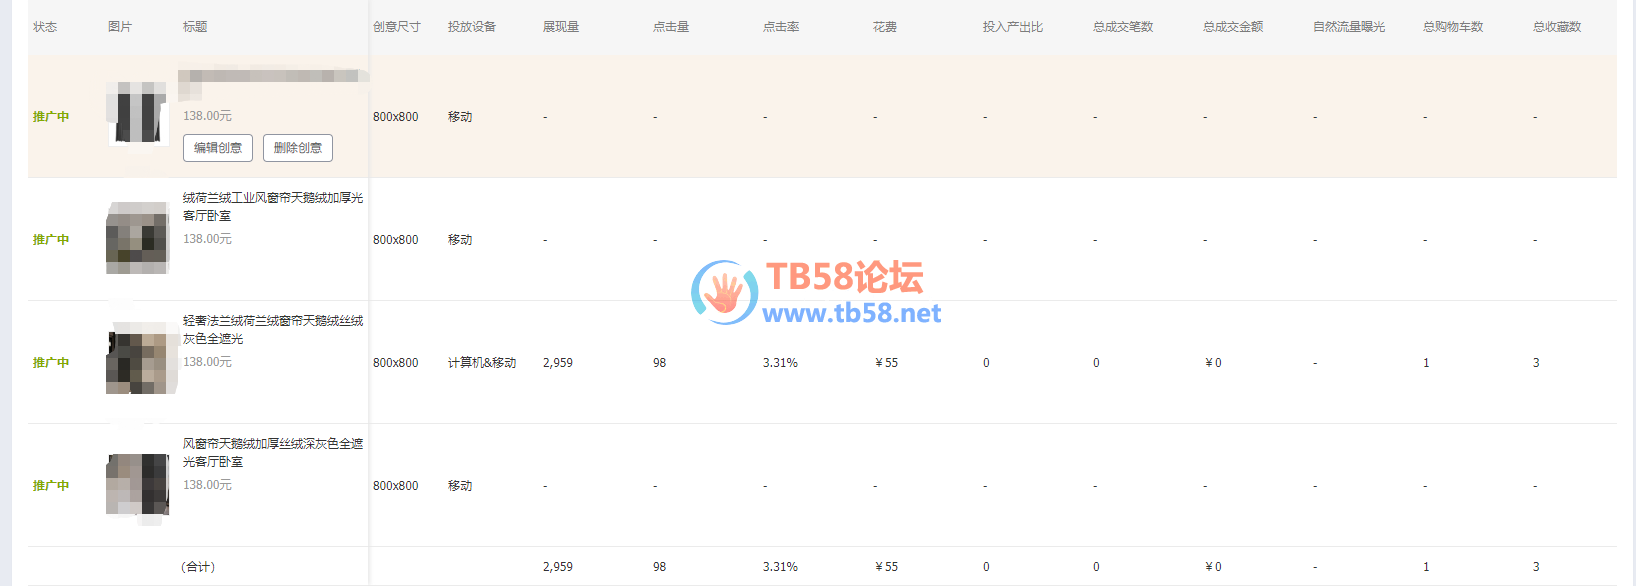Click the 投放设备 column header
Viewport: 1636px width, 586px height.
click(472, 27)
